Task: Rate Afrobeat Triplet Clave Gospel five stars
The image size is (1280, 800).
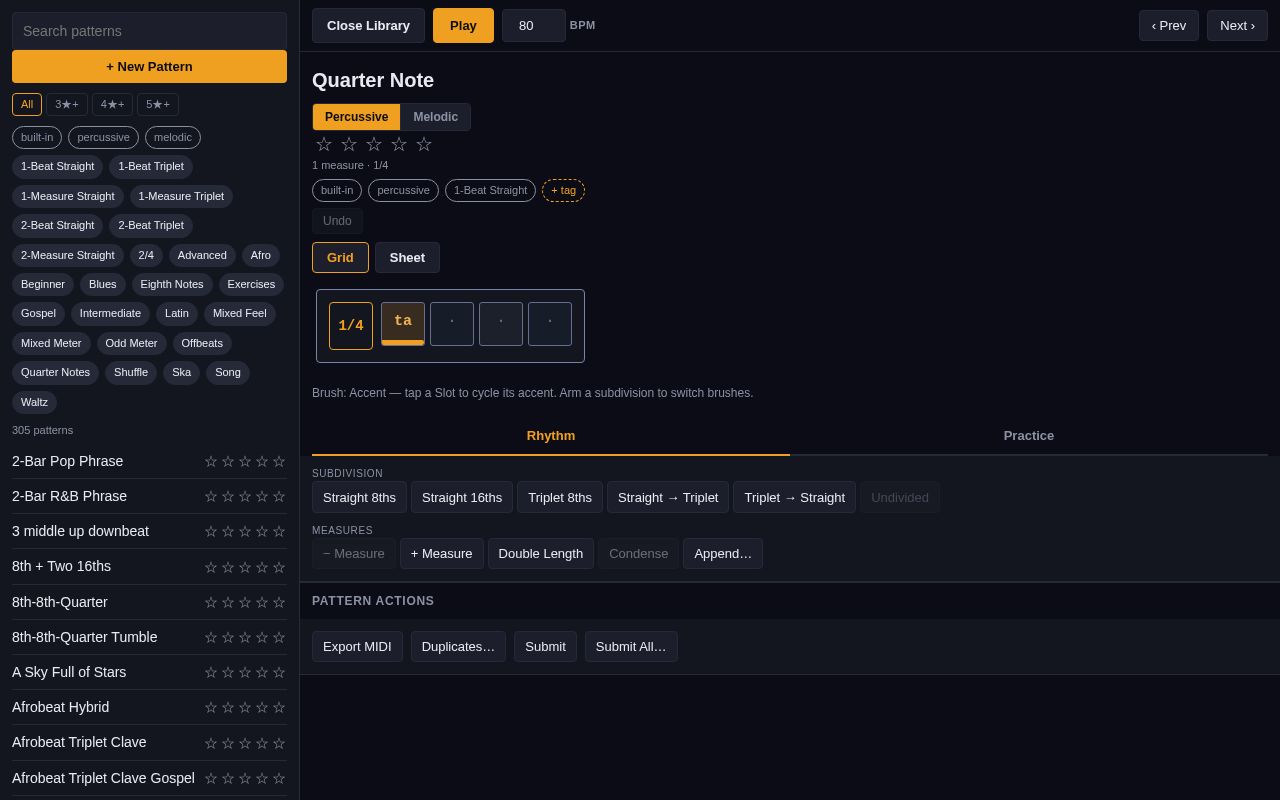Action: (279, 779)
